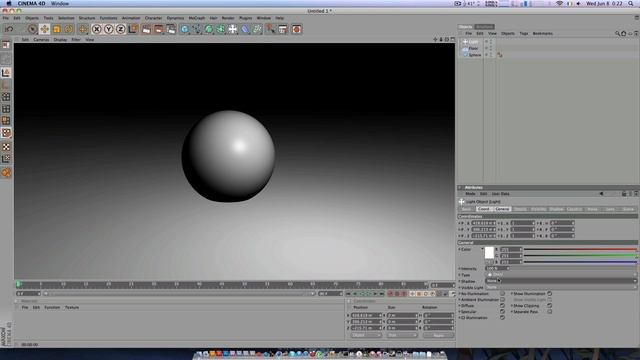
Task: Select the Live Selection tool
Action: click(x=33, y=29)
